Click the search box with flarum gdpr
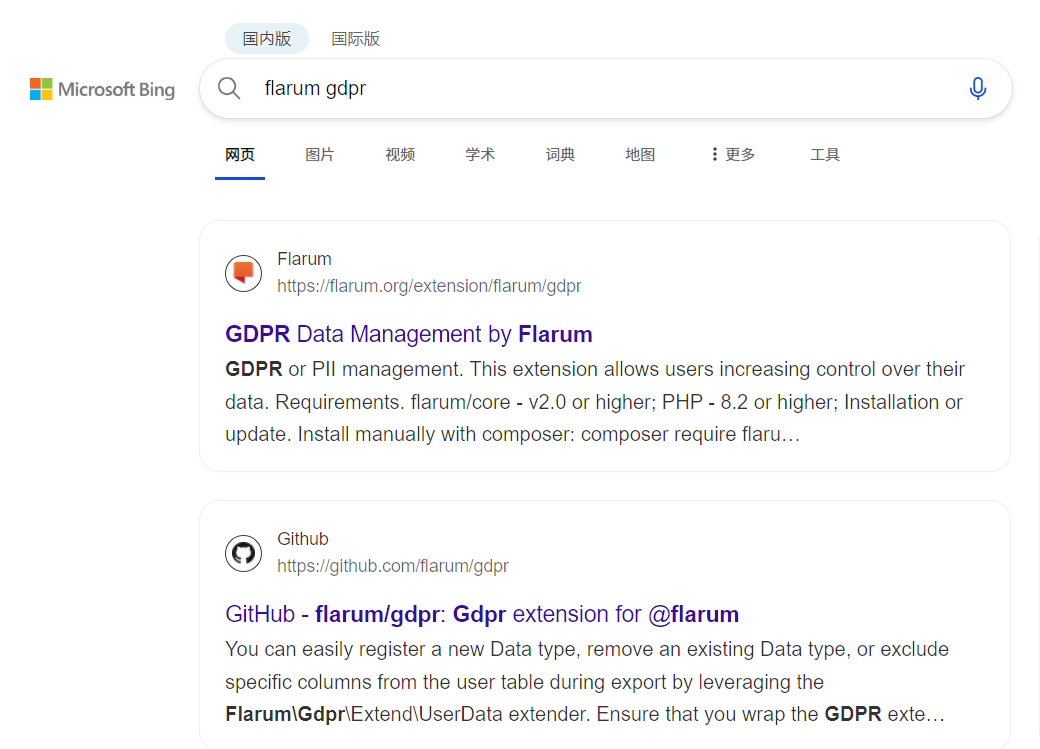Screen dimensions: 1040x749 [x=605, y=88]
